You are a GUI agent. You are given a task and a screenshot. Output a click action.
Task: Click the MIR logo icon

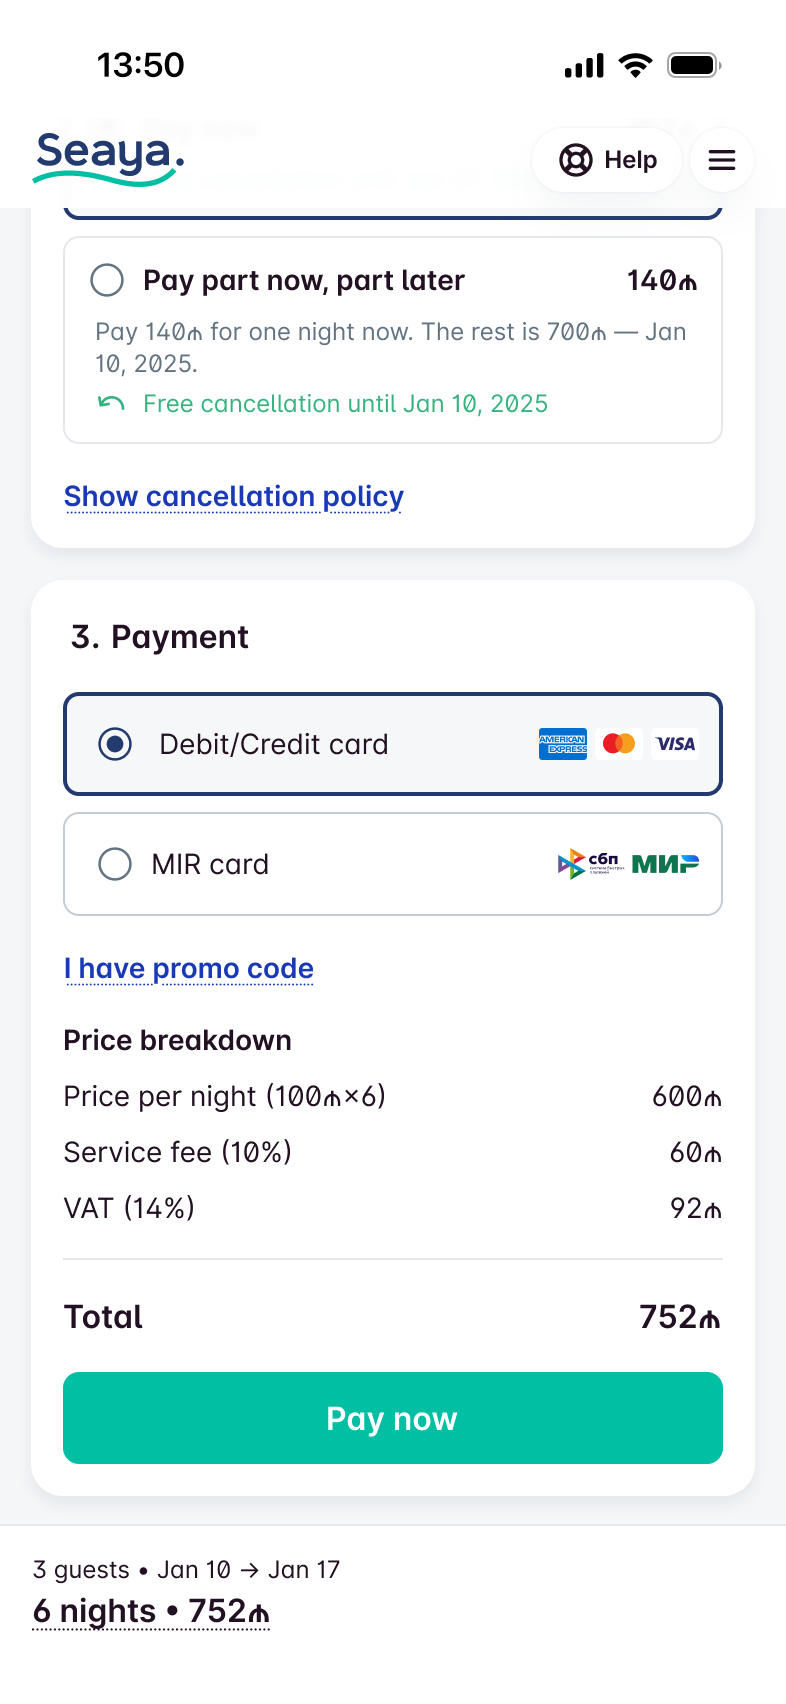coord(665,864)
